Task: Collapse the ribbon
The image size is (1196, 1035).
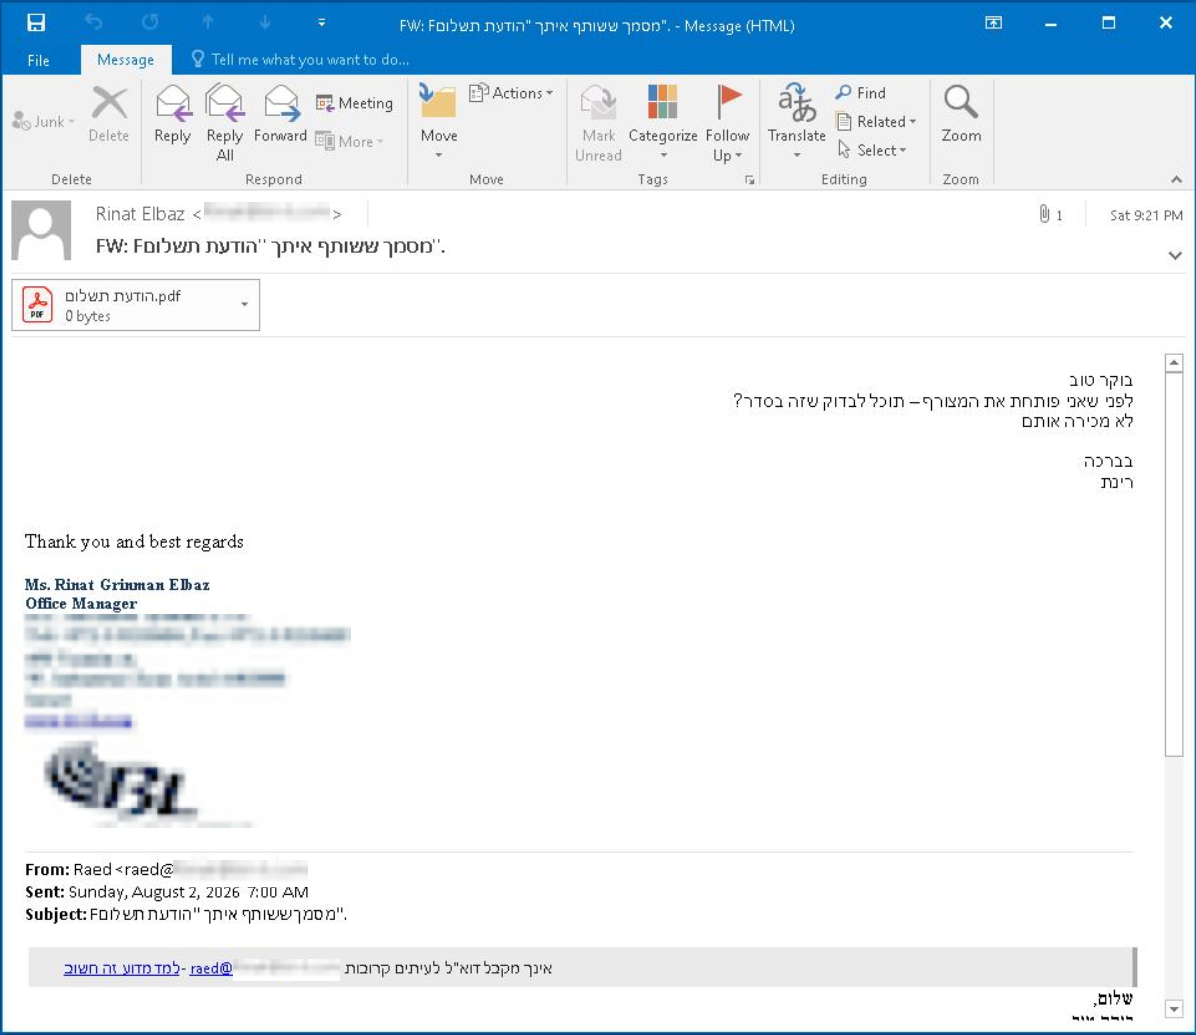Action: click(x=1176, y=179)
